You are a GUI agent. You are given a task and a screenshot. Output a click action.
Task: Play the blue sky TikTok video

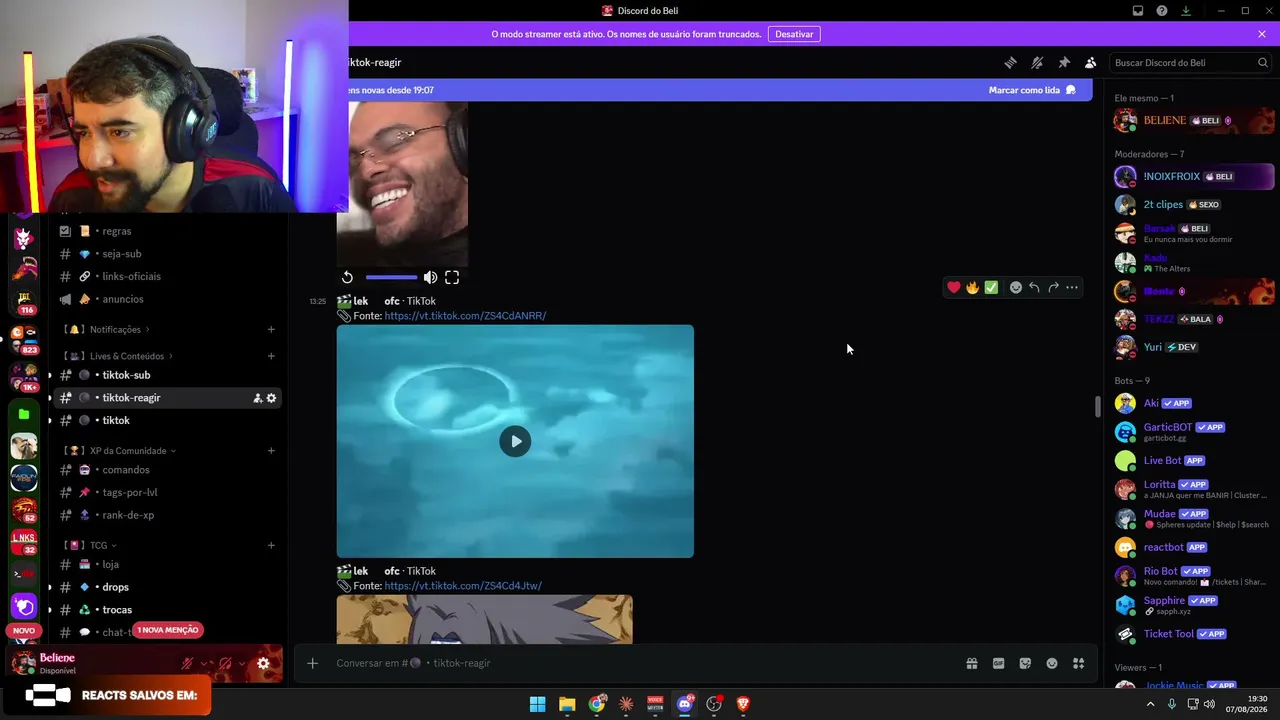tap(515, 441)
